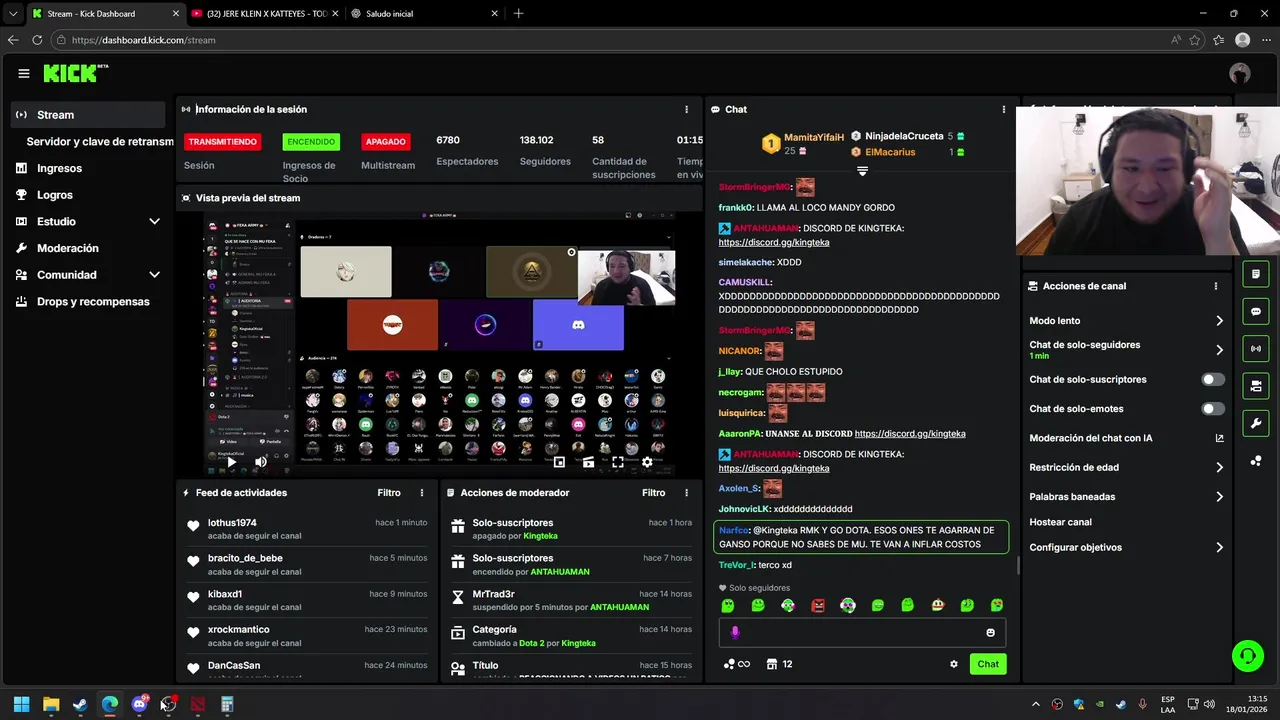Open Filtro in Feed de actividades
The height and width of the screenshot is (720, 1280).
point(389,493)
